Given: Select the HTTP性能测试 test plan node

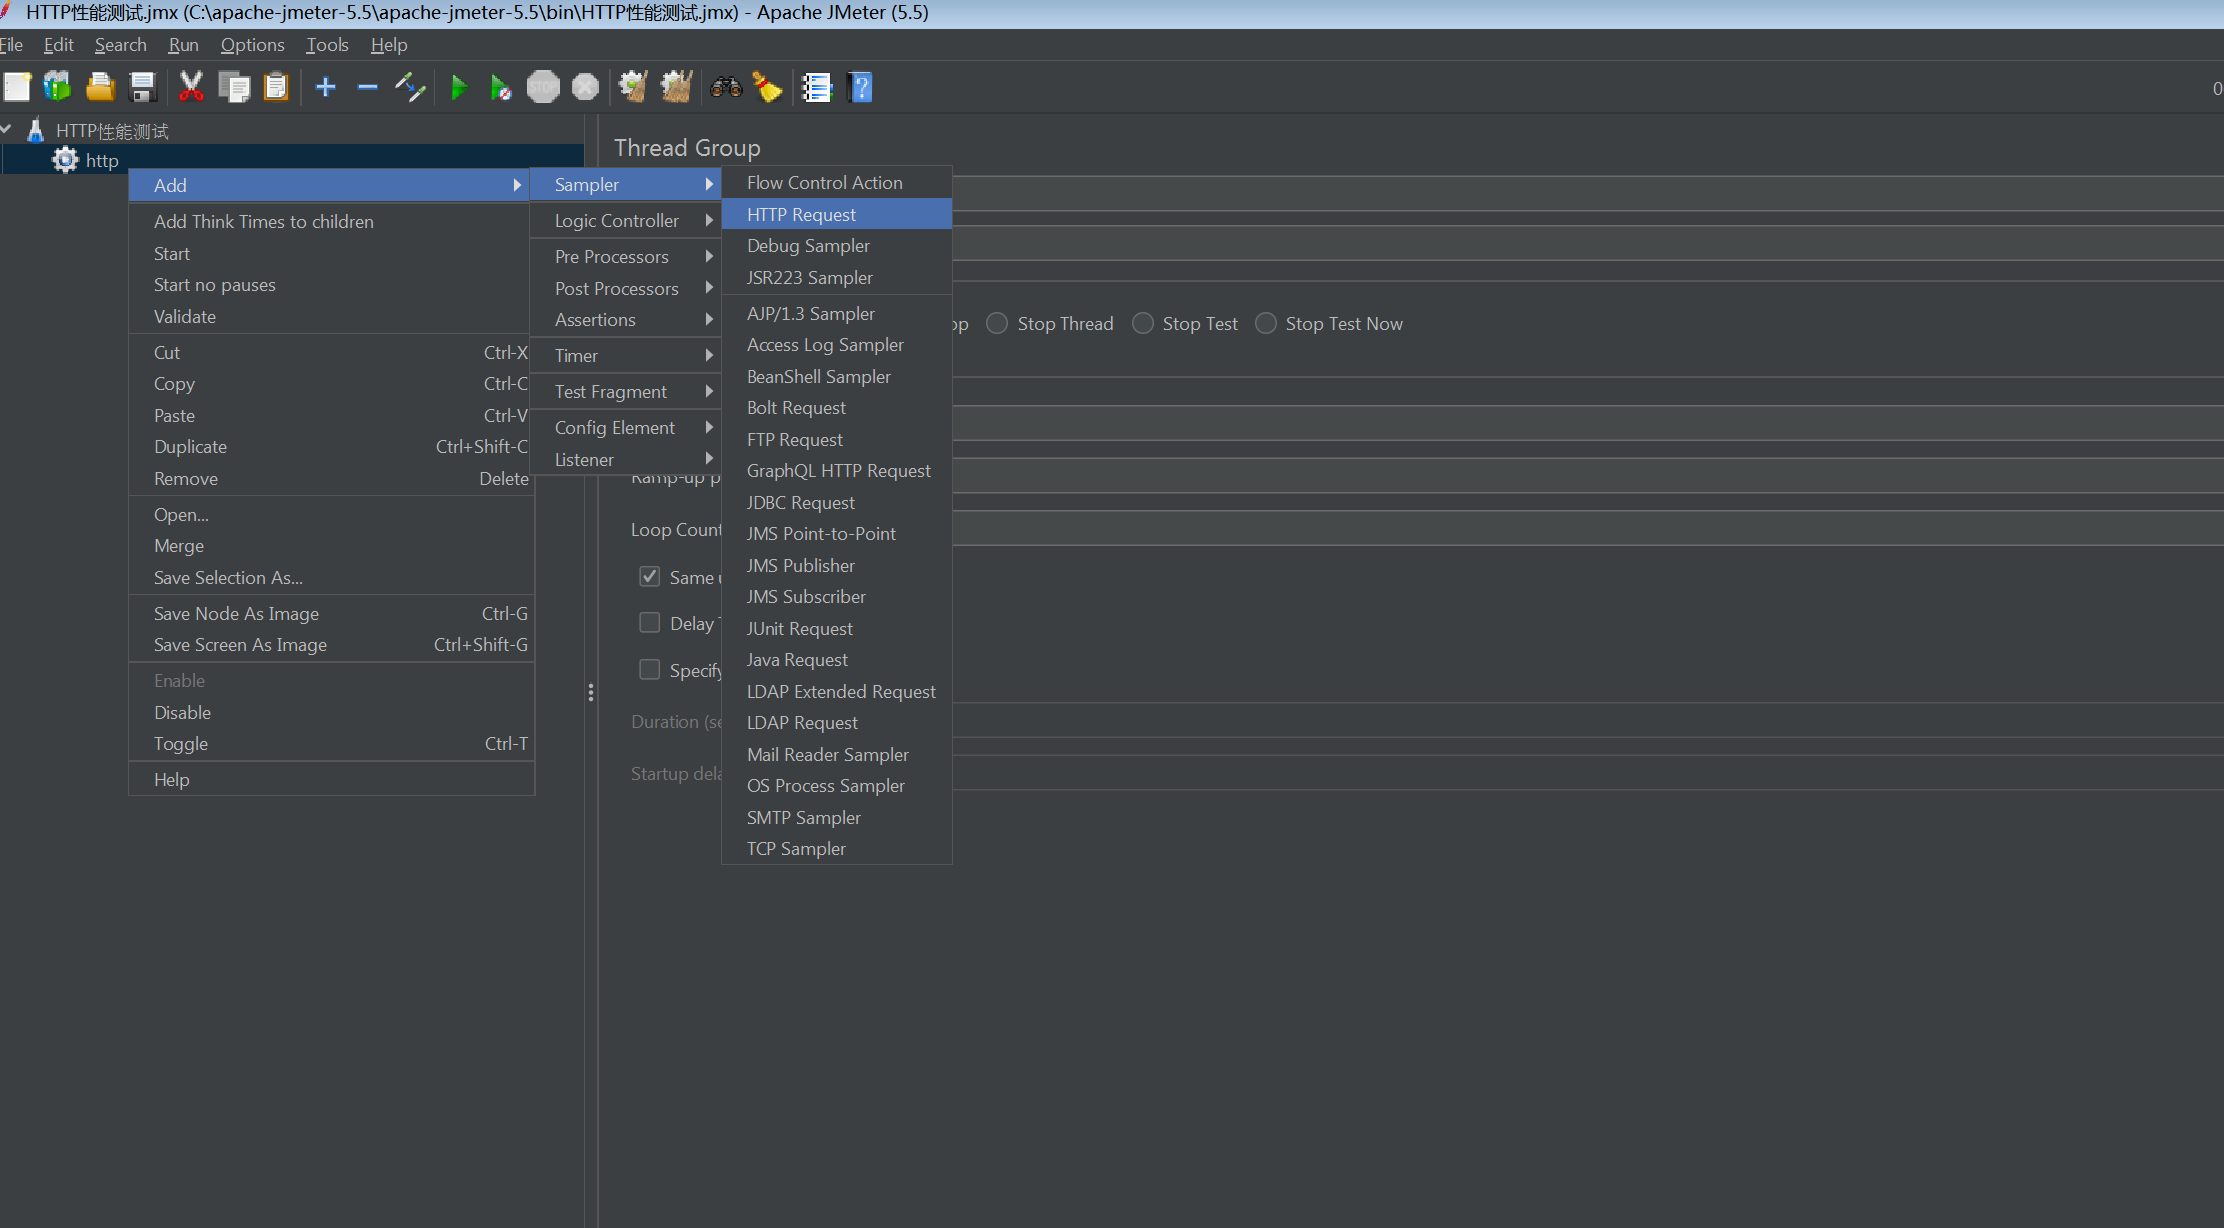Looking at the screenshot, I should [x=112, y=131].
